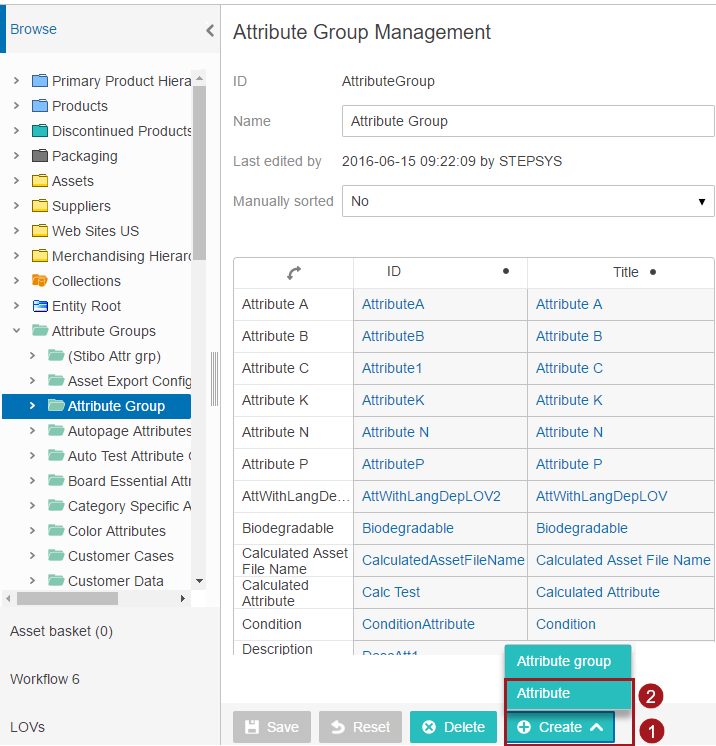Click the Web Sites US folder icon

pos(40,231)
